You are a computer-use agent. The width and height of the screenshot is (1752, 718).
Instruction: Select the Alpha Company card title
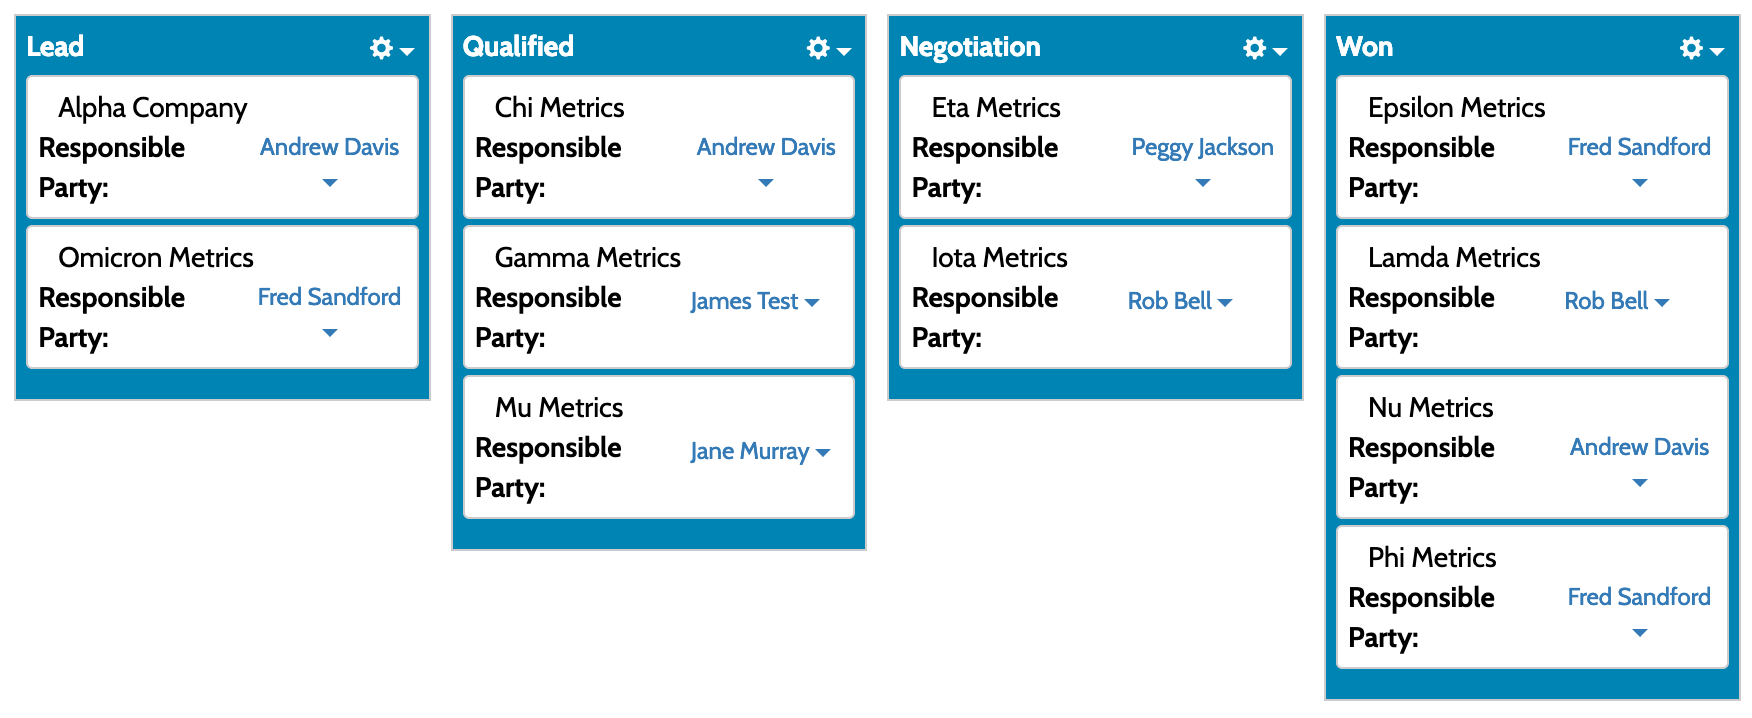(x=153, y=108)
